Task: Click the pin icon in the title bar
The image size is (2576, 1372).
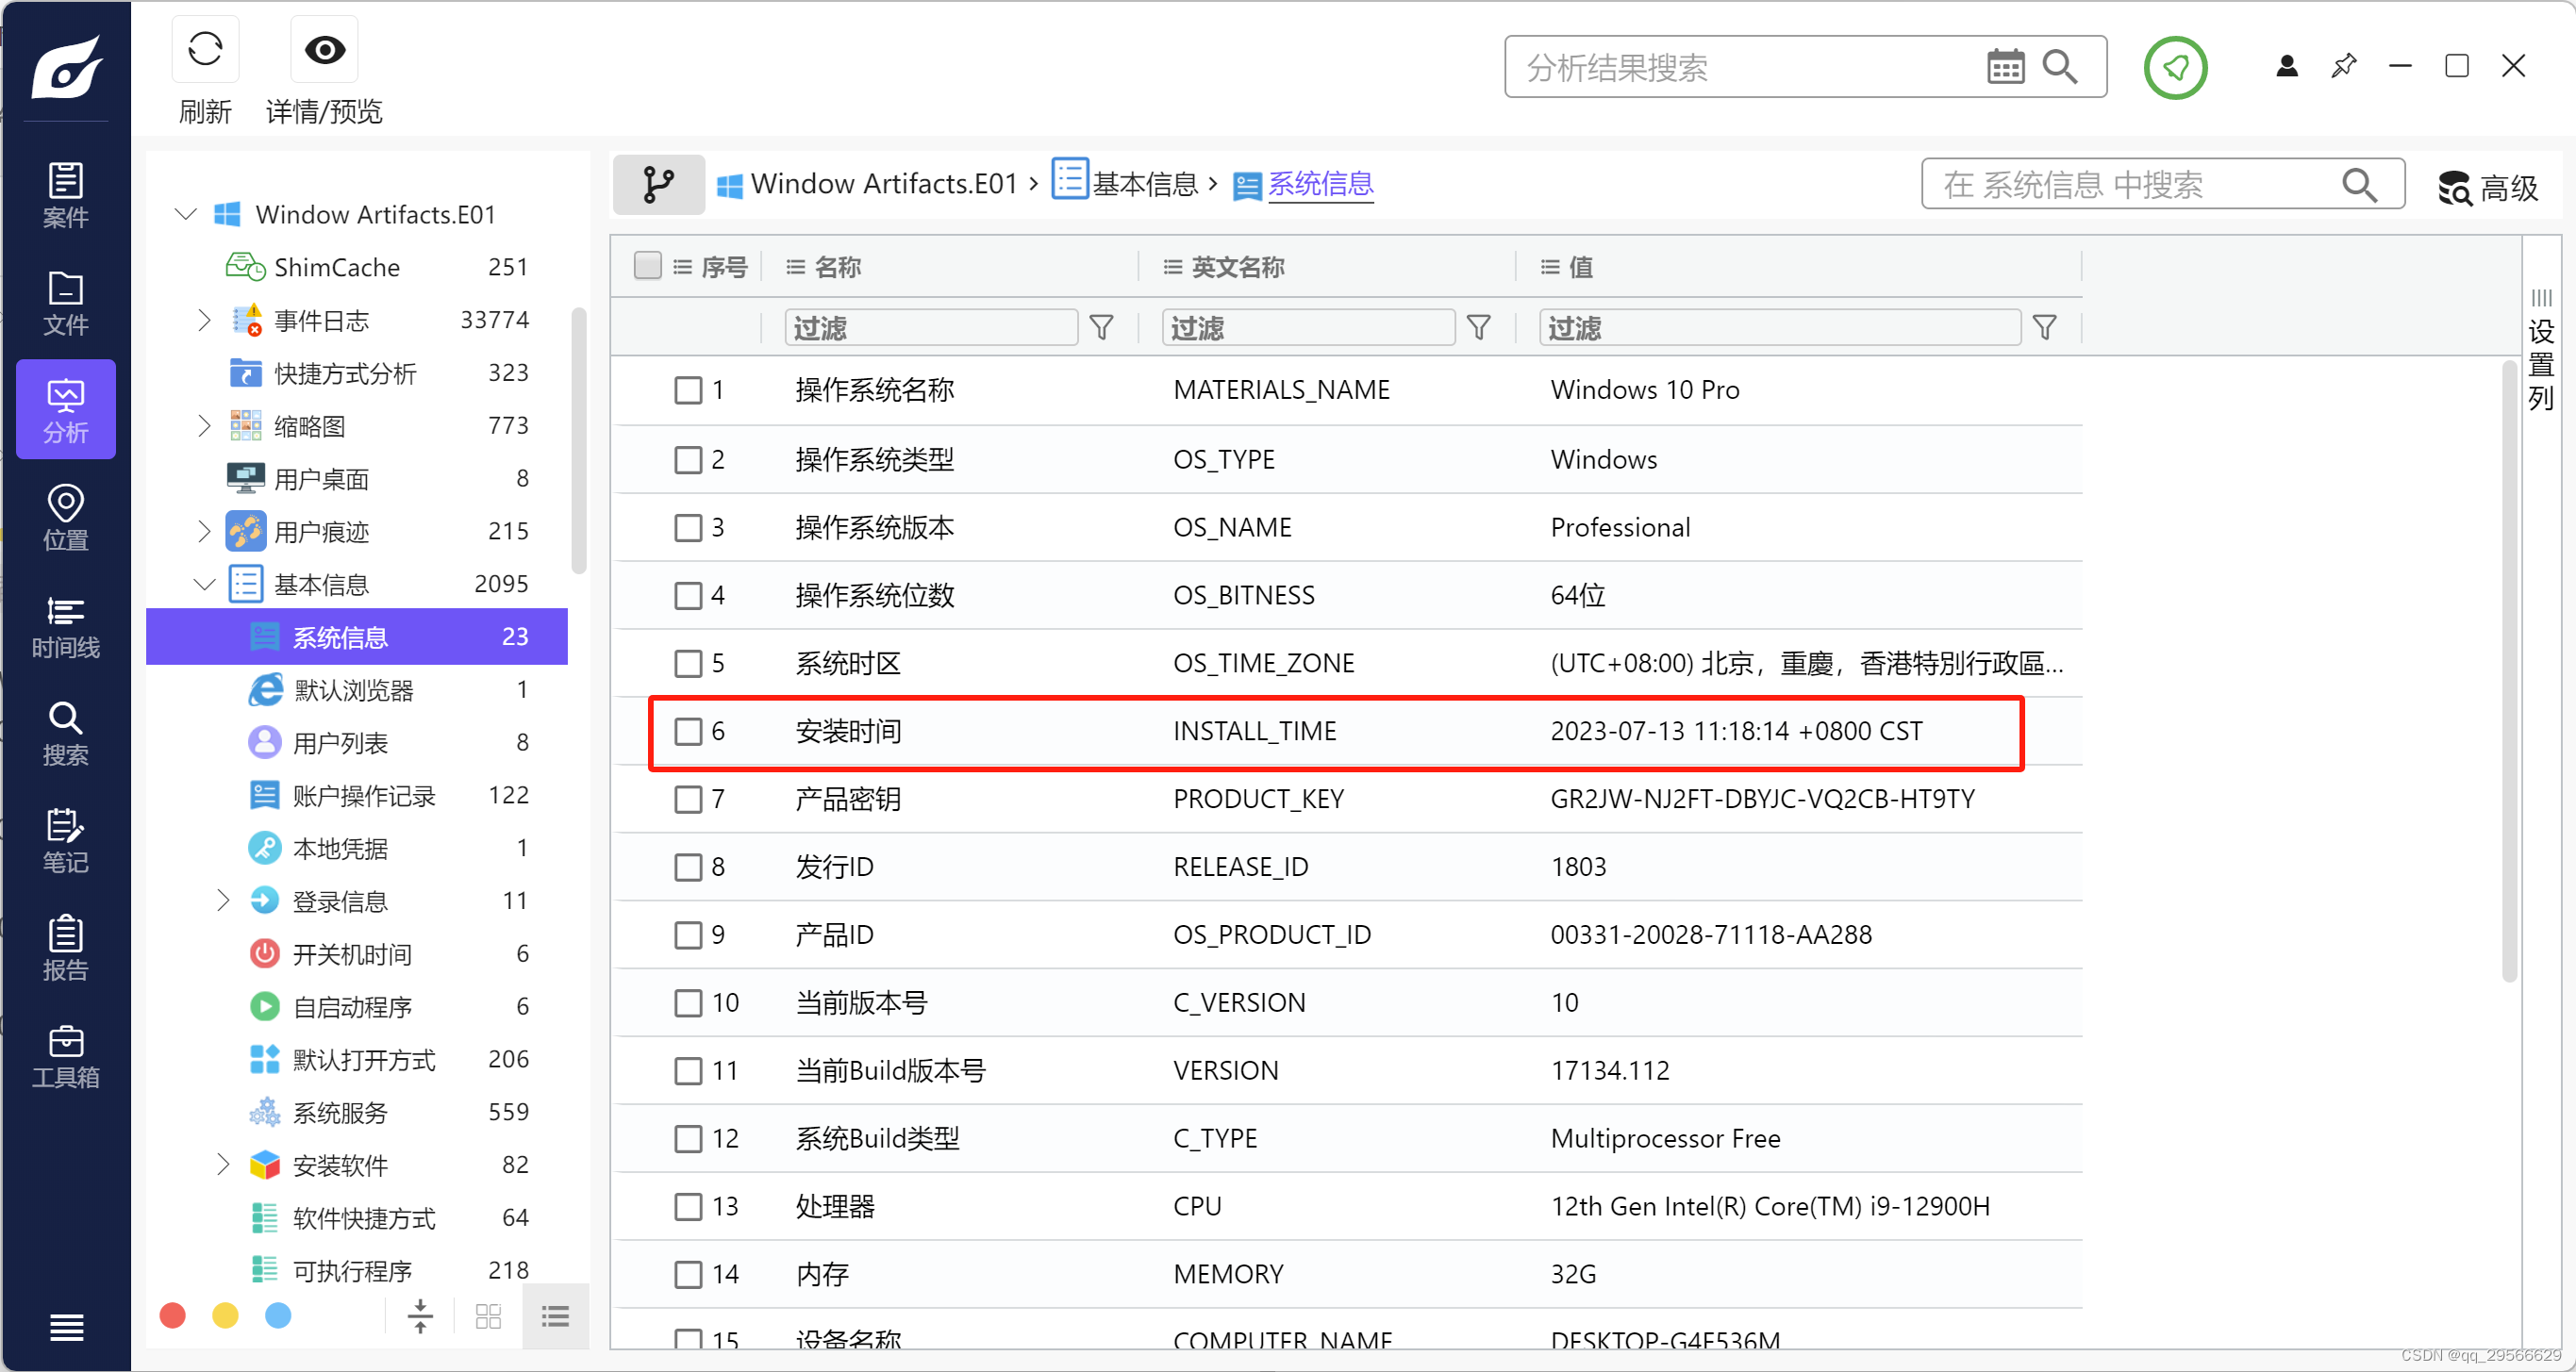Action: [x=2343, y=66]
